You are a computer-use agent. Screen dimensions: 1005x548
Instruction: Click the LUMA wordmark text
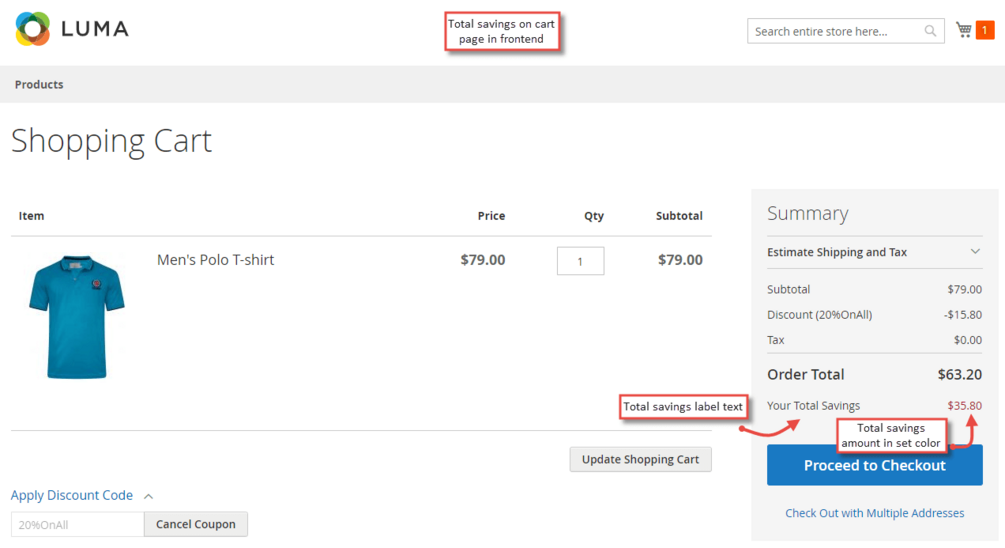tap(95, 29)
